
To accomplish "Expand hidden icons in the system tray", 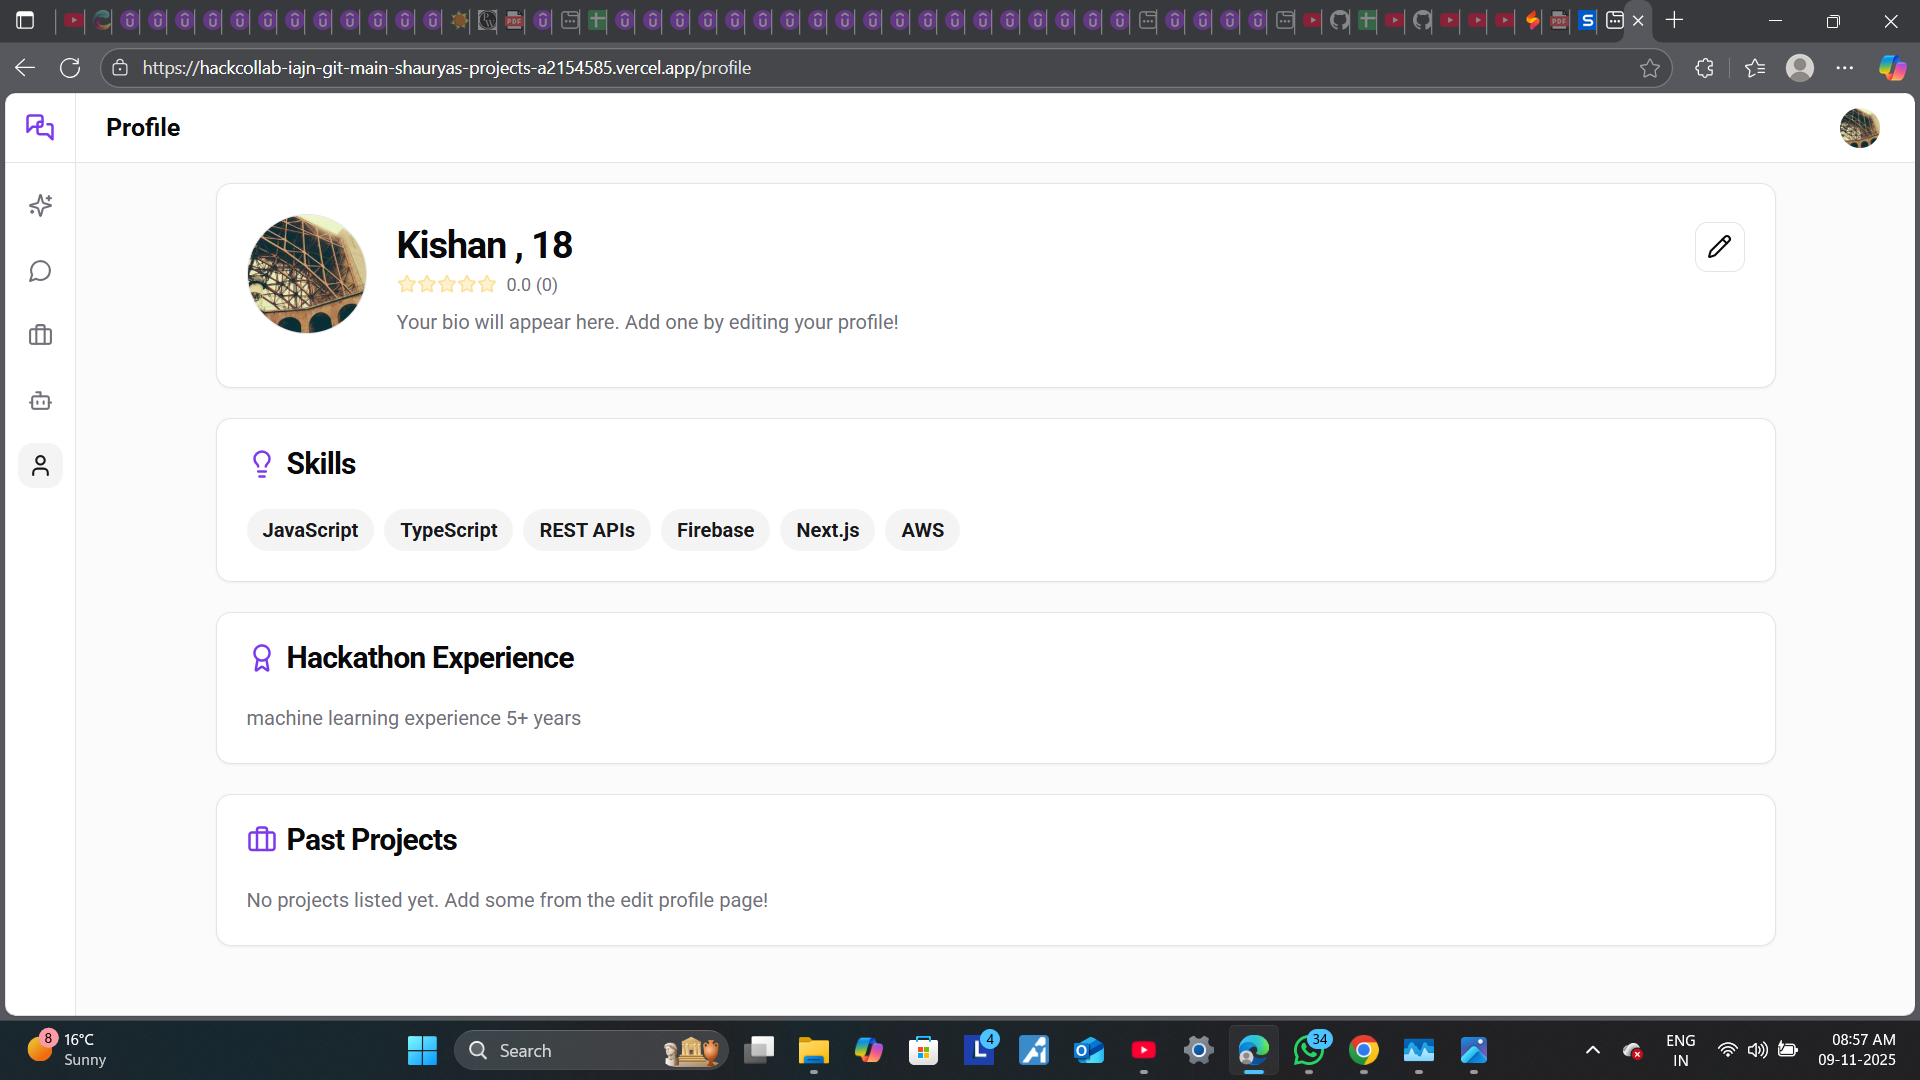I will [1592, 1050].
